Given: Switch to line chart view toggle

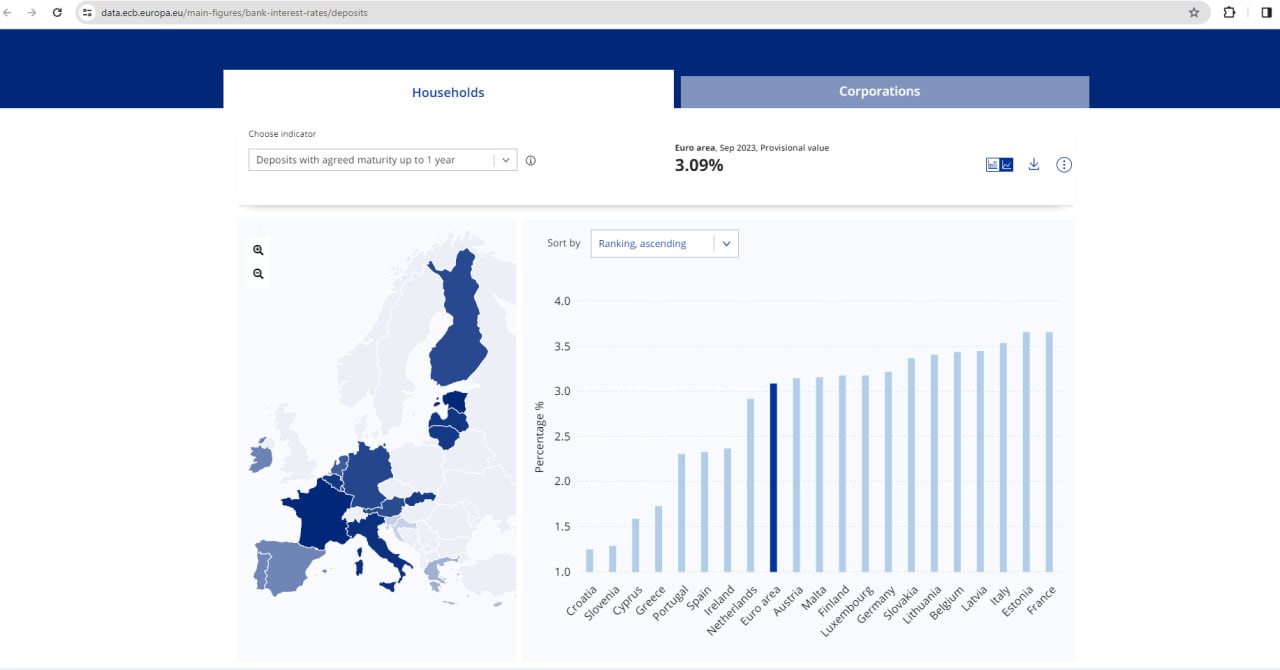Looking at the screenshot, I should point(1007,165).
